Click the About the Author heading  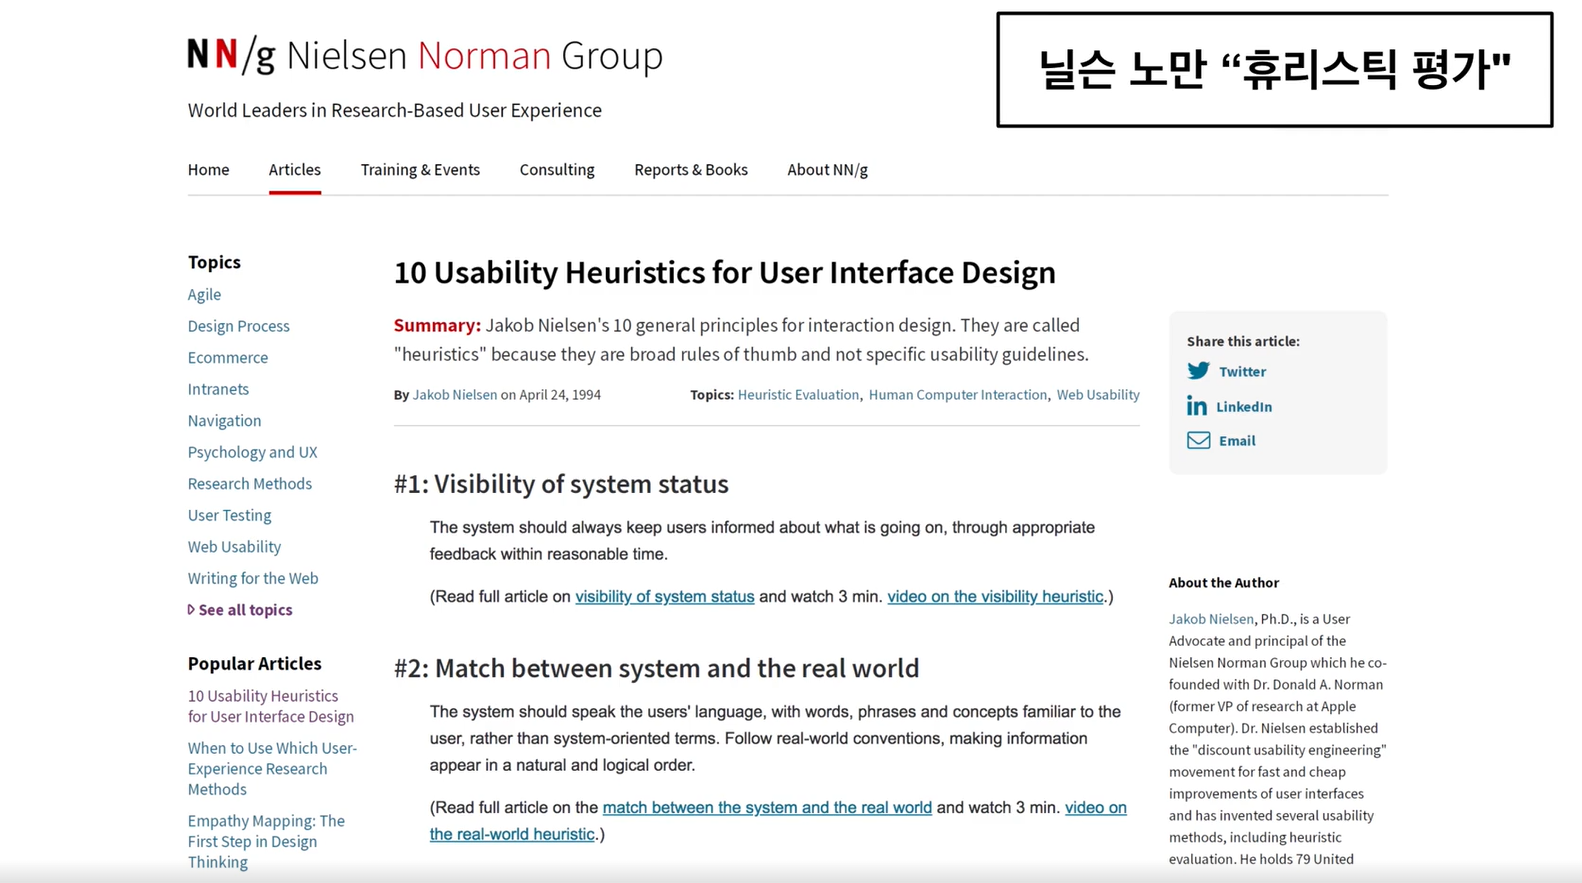point(1224,583)
